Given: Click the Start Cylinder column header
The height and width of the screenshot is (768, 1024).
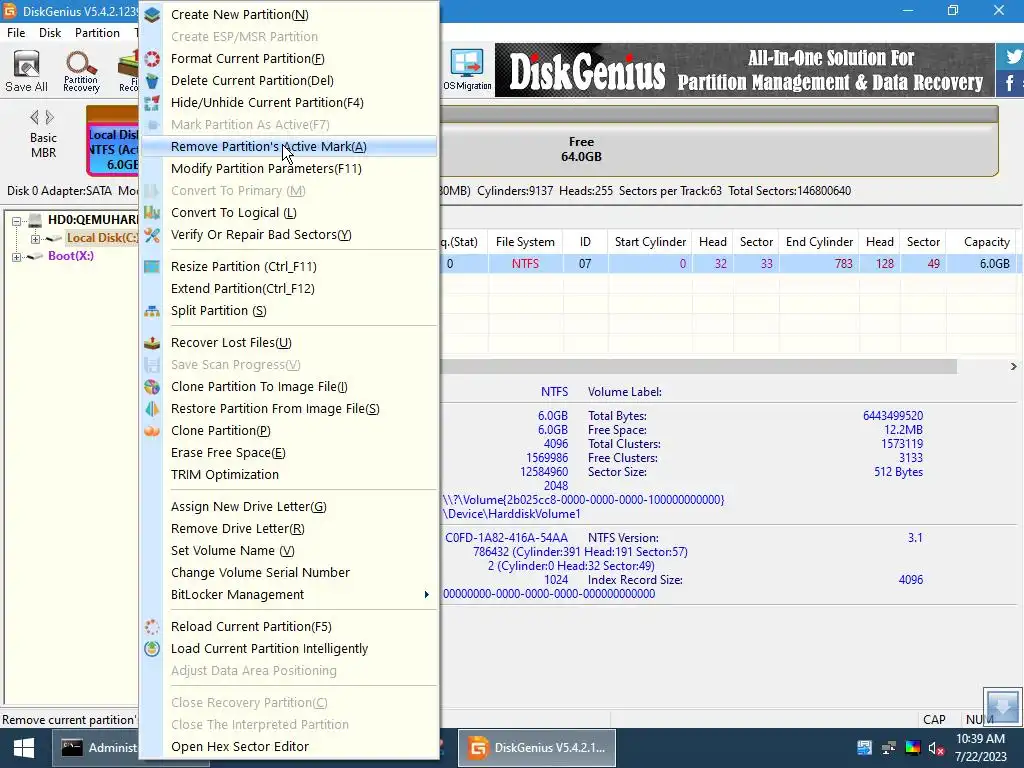Looking at the screenshot, I should (650, 242).
